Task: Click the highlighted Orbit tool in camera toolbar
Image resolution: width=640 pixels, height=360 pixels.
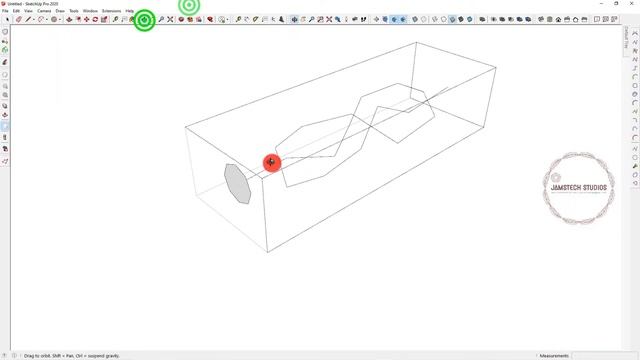Action: click(x=294, y=19)
